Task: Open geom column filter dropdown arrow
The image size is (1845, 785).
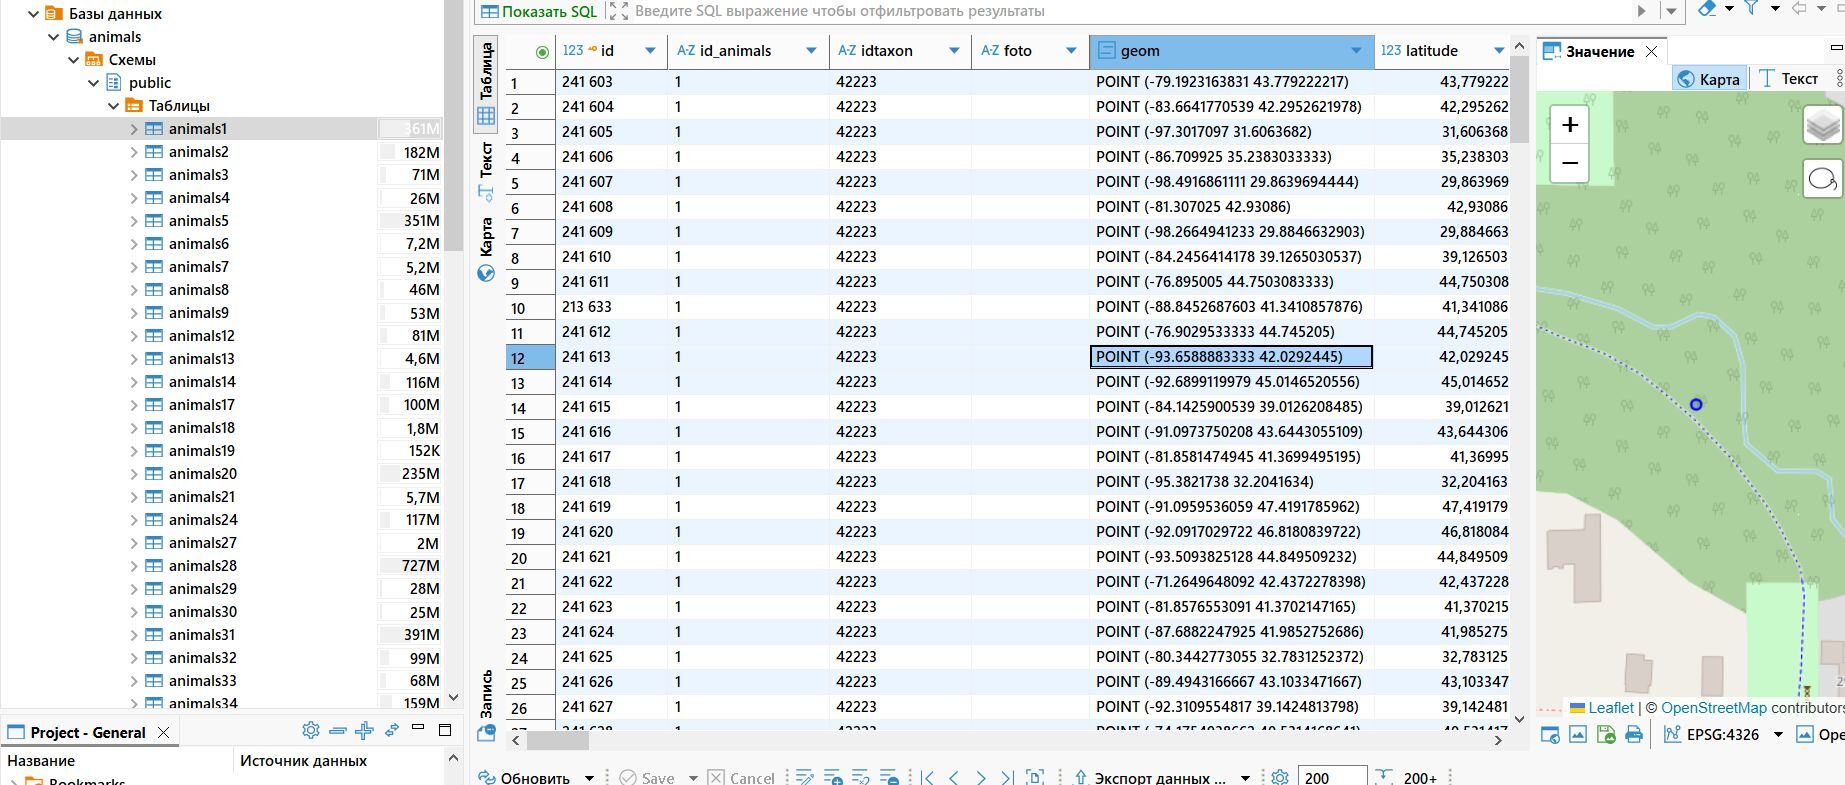Action: (1356, 51)
